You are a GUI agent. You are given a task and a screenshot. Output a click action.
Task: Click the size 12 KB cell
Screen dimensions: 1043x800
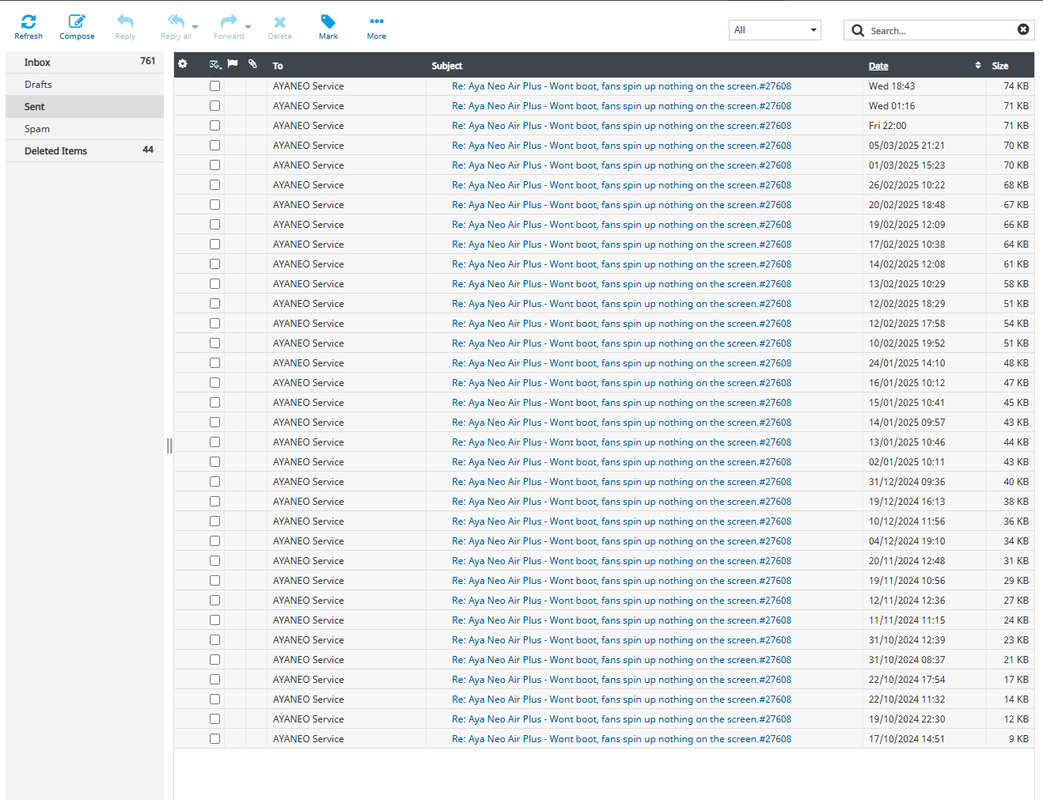point(1016,719)
